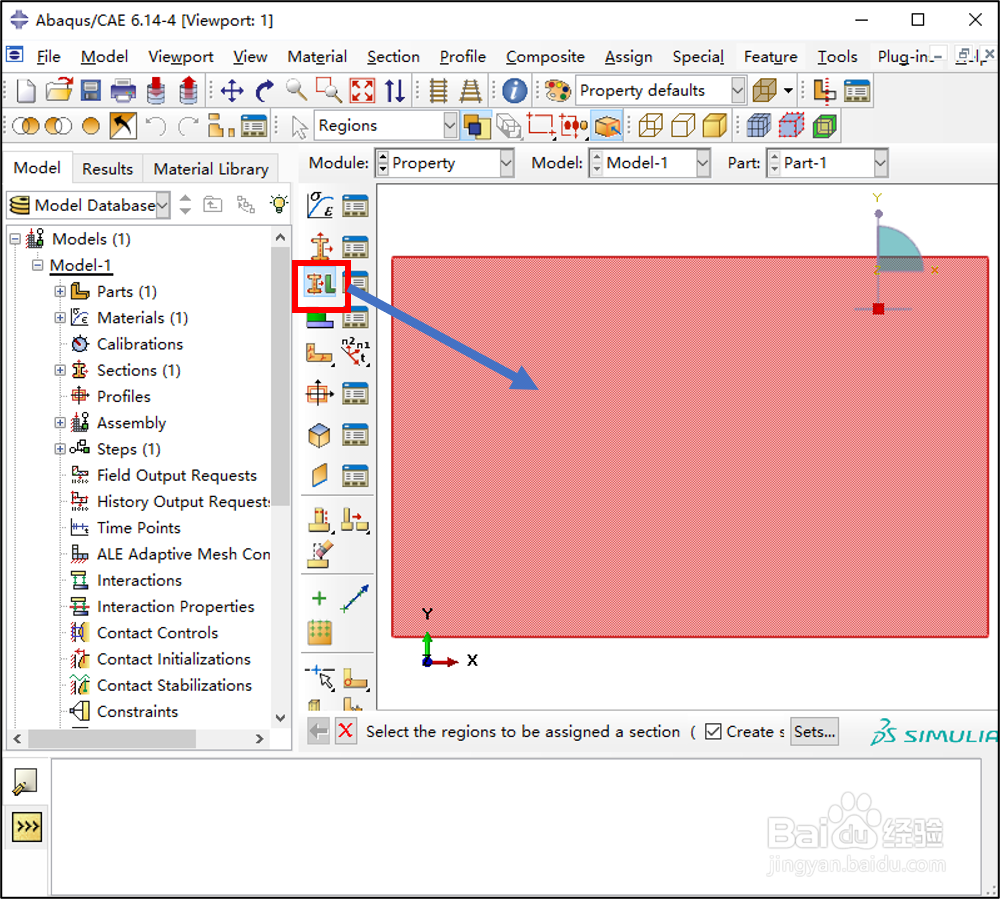Toggle the Create set checkbox
The height and width of the screenshot is (899, 1000).
point(713,731)
